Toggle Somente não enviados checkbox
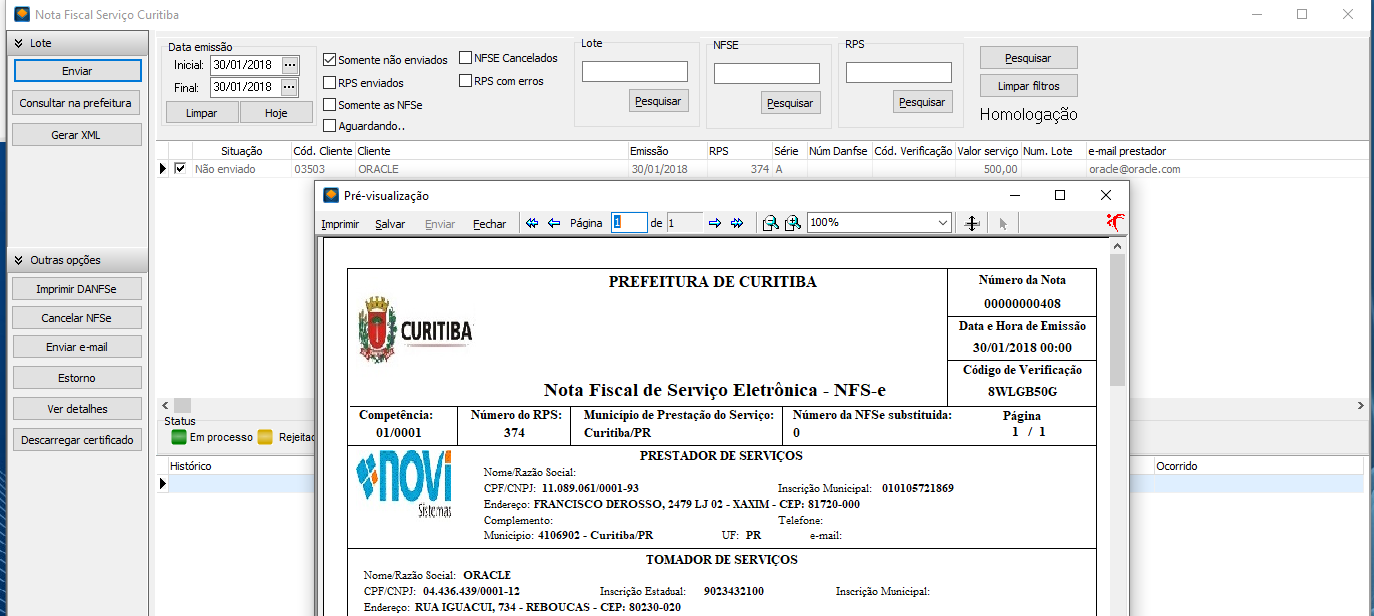The width and height of the screenshot is (1374, 616). tap(330, 60)
